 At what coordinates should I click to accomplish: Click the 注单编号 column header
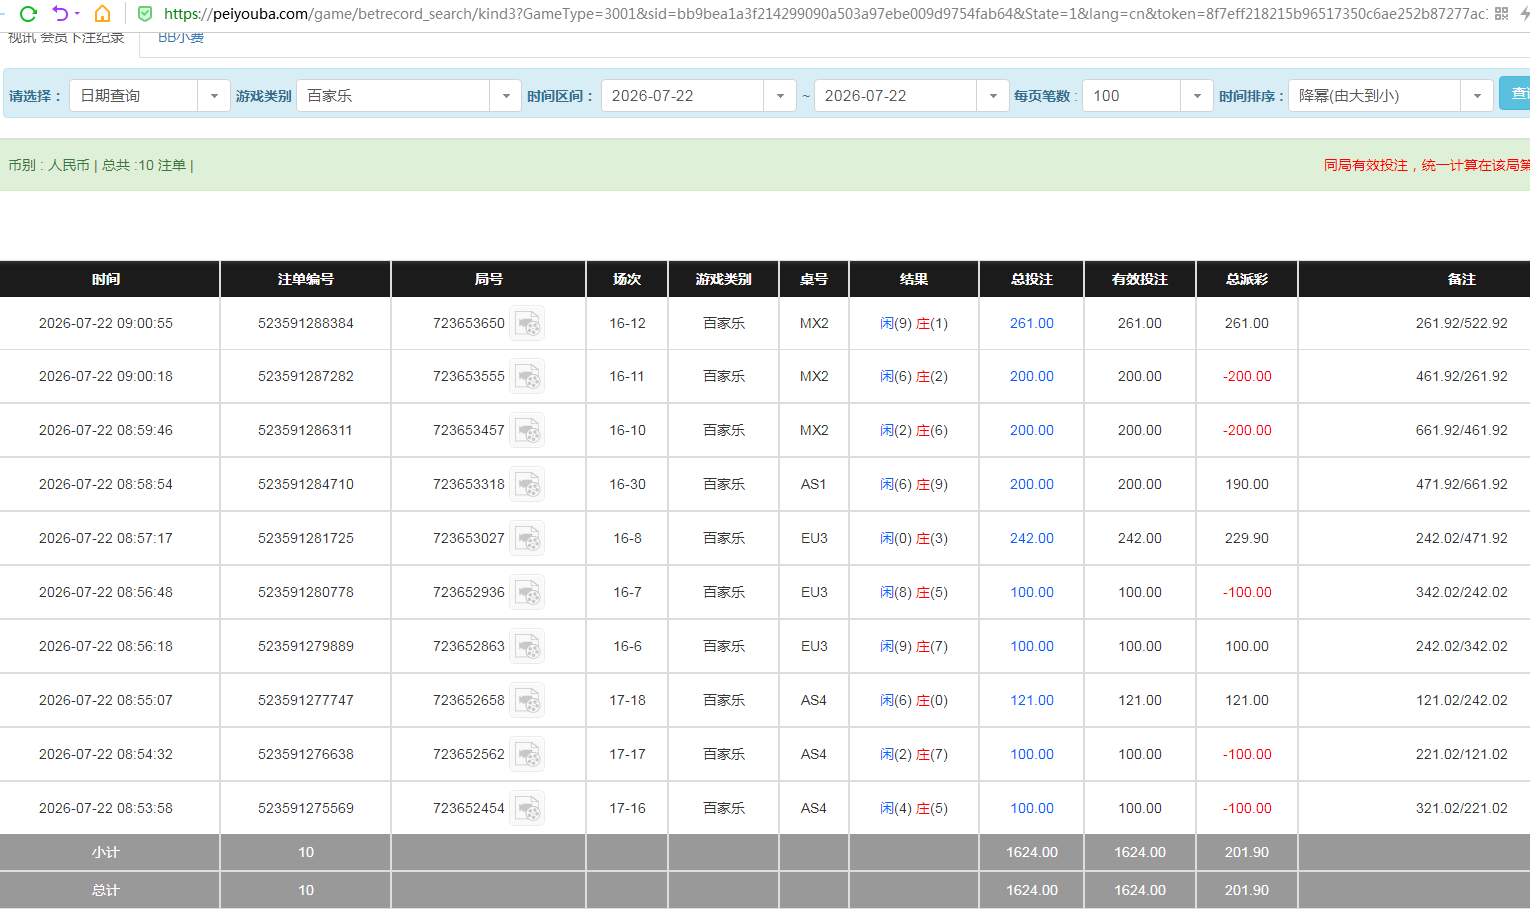(306, 280)
